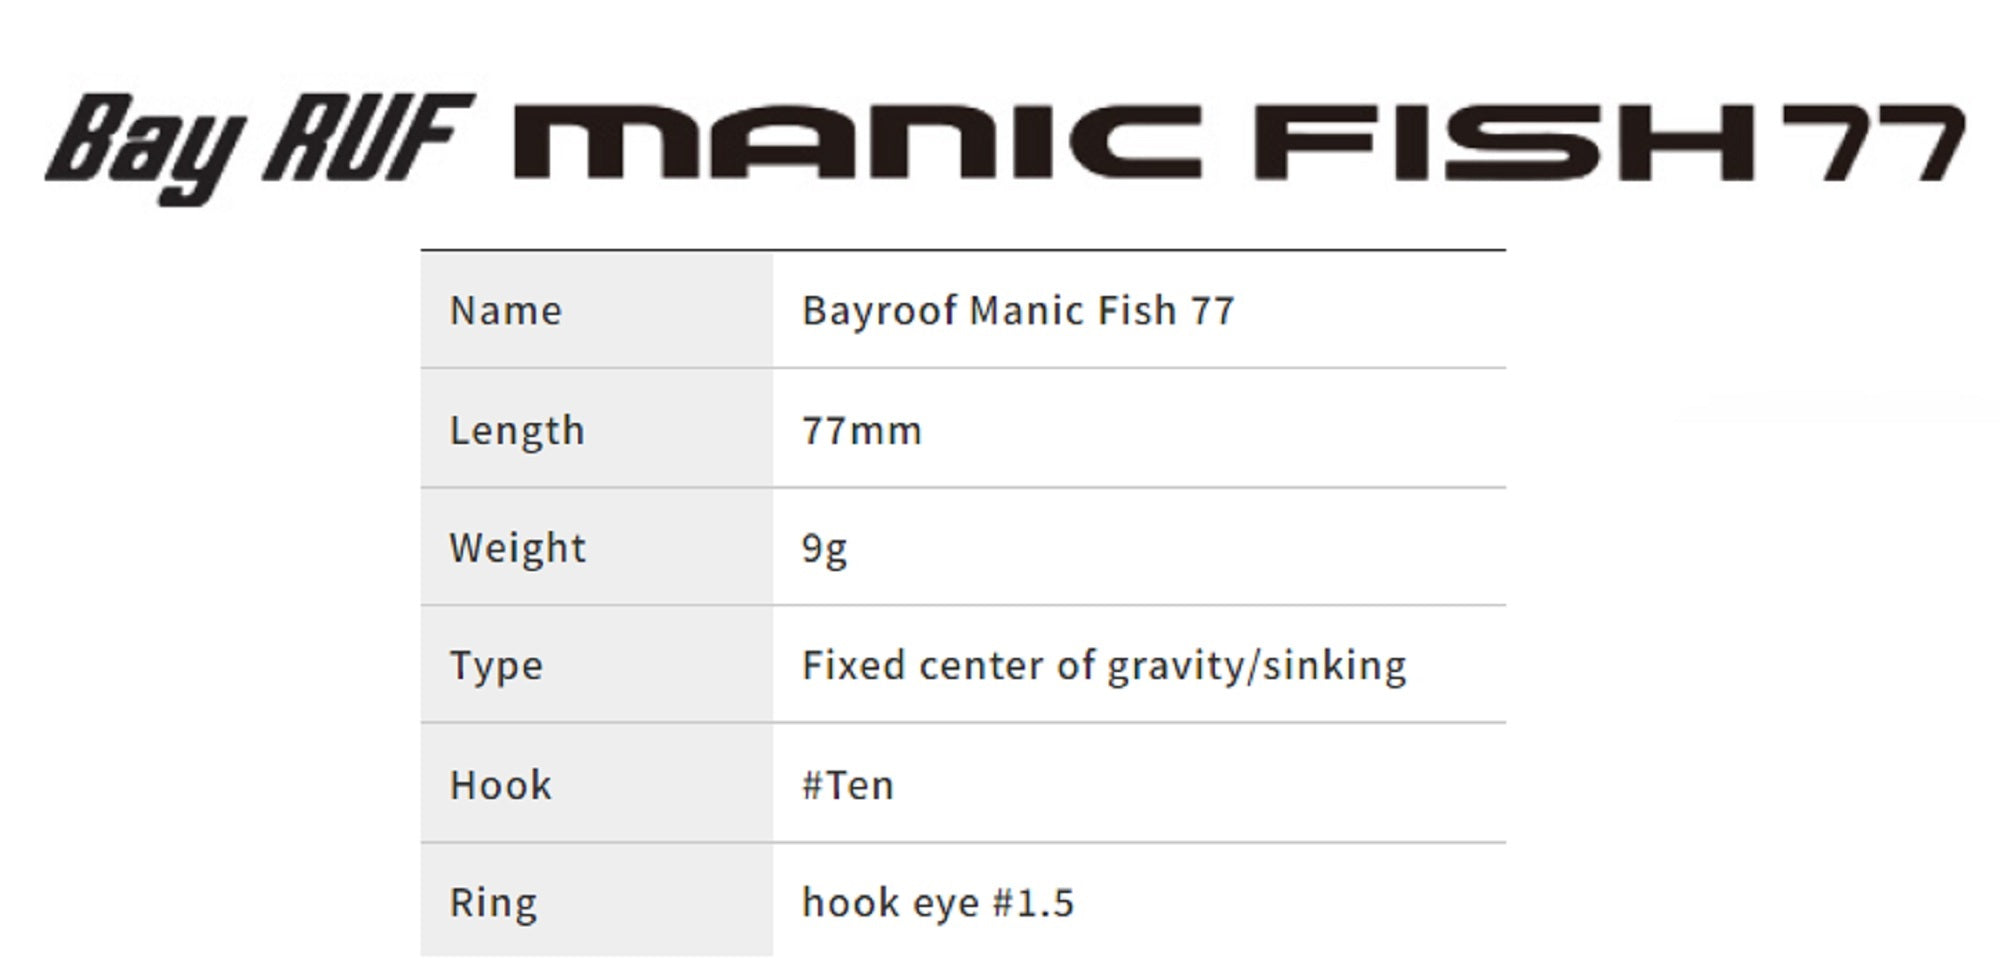Click the italic 'RUF' logo text
This screenshot has width=2000, height=961.
pos(368,138)
